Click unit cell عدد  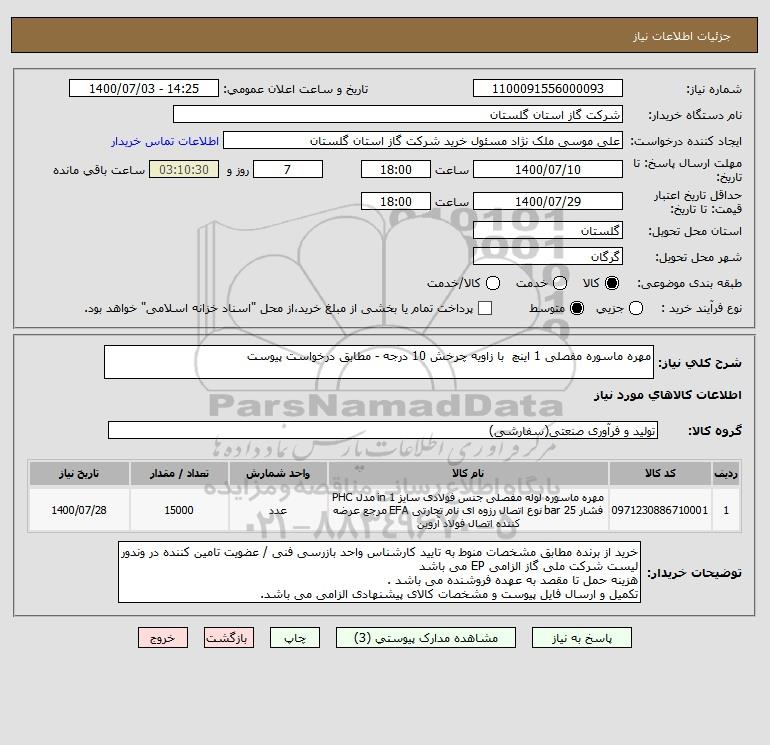pyautogui.click(x=278, y=510)
